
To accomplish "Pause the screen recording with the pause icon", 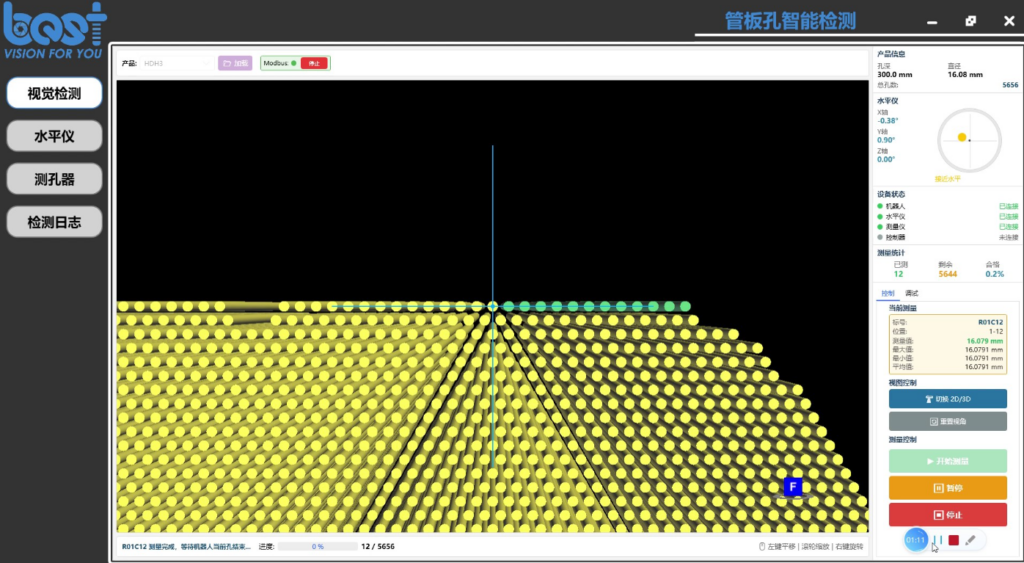I will click(938, 540).
